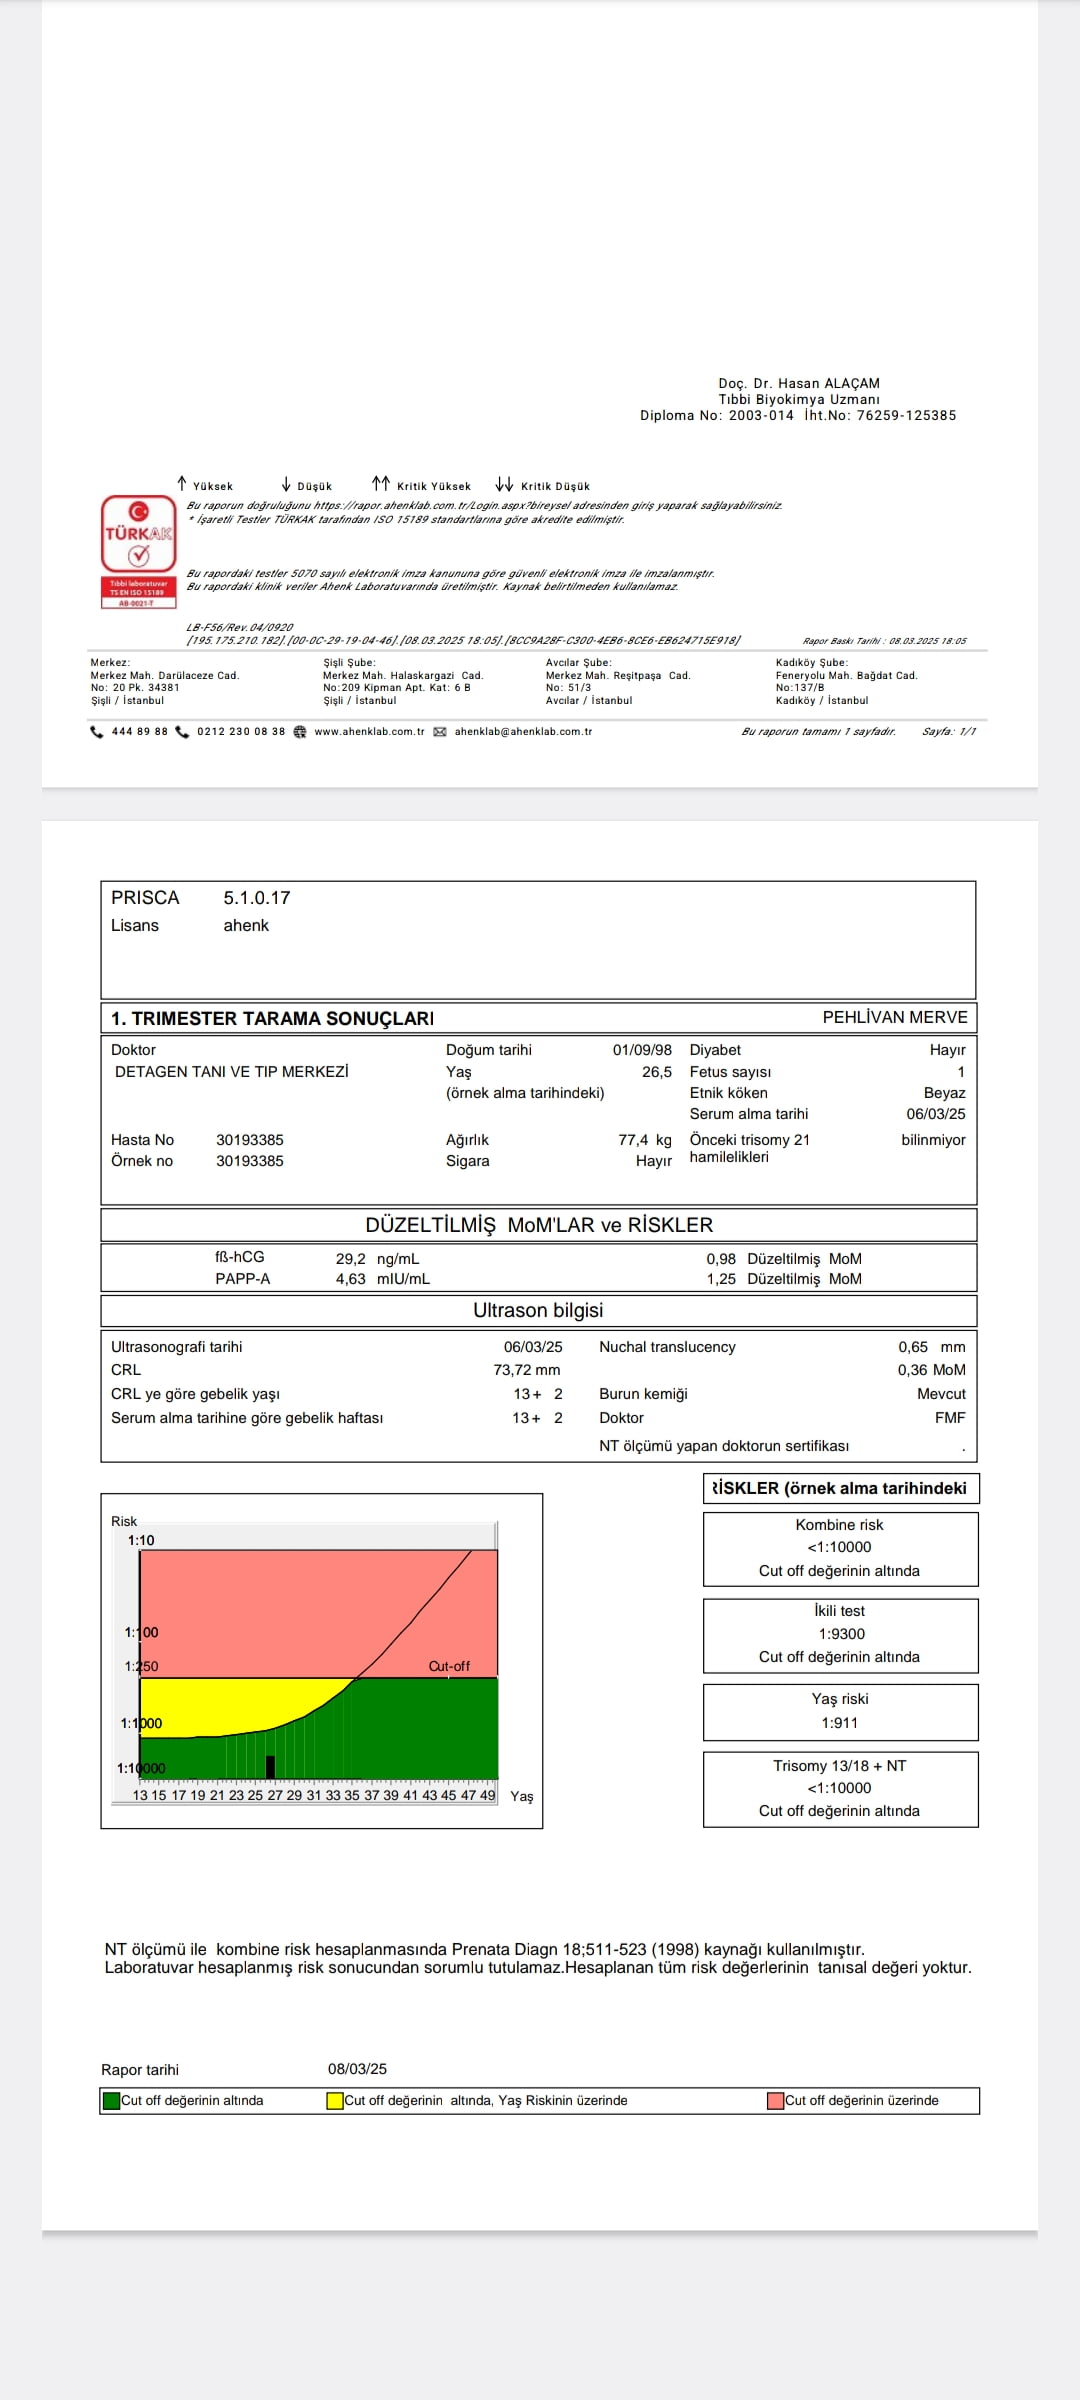The image size is (1080, 2400).
Task: Tap the Avcılar Şube address block
Action: tap(618, 681)
